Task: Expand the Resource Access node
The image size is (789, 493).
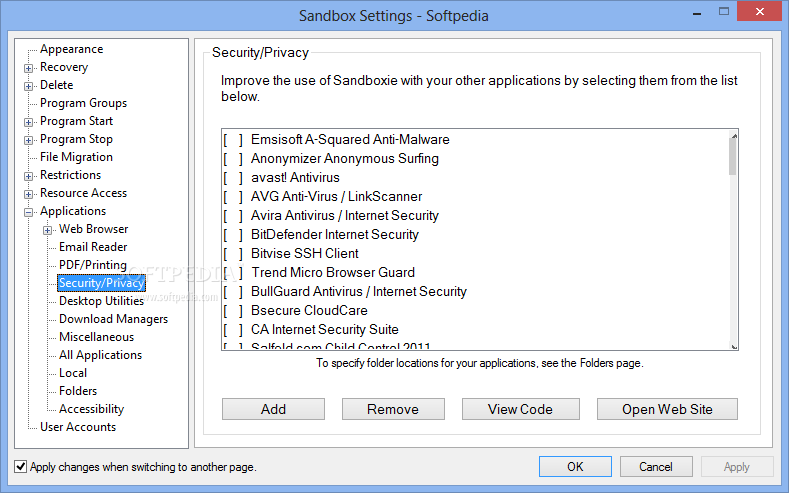Action: click(29, 194)
